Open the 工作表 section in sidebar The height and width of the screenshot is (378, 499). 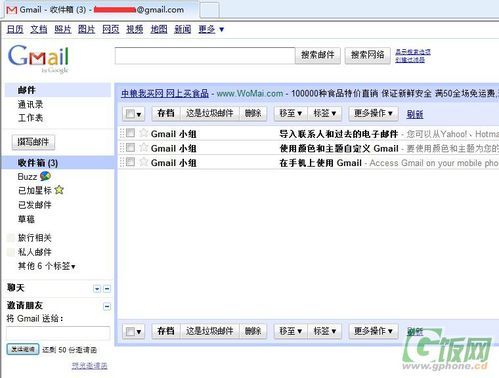coord(30,118)
